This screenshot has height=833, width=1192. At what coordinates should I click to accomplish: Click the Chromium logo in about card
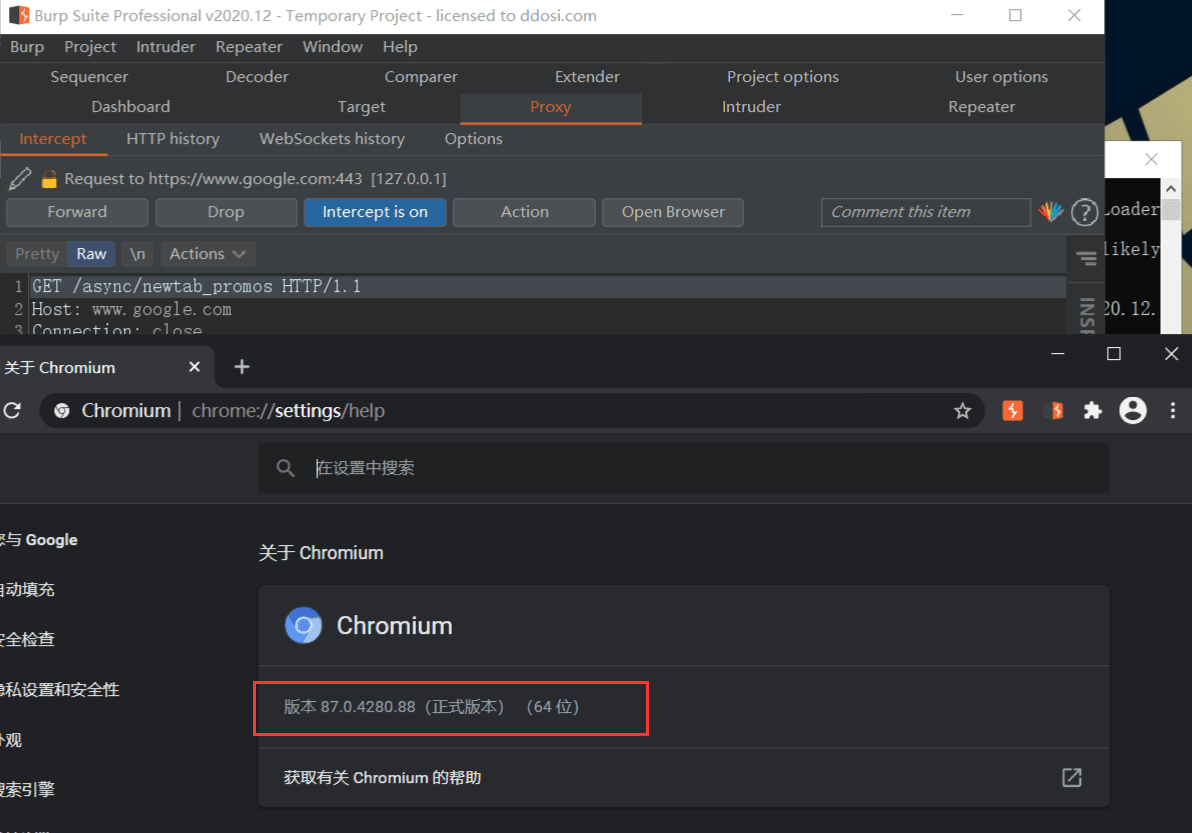click(x=303, y=626)
